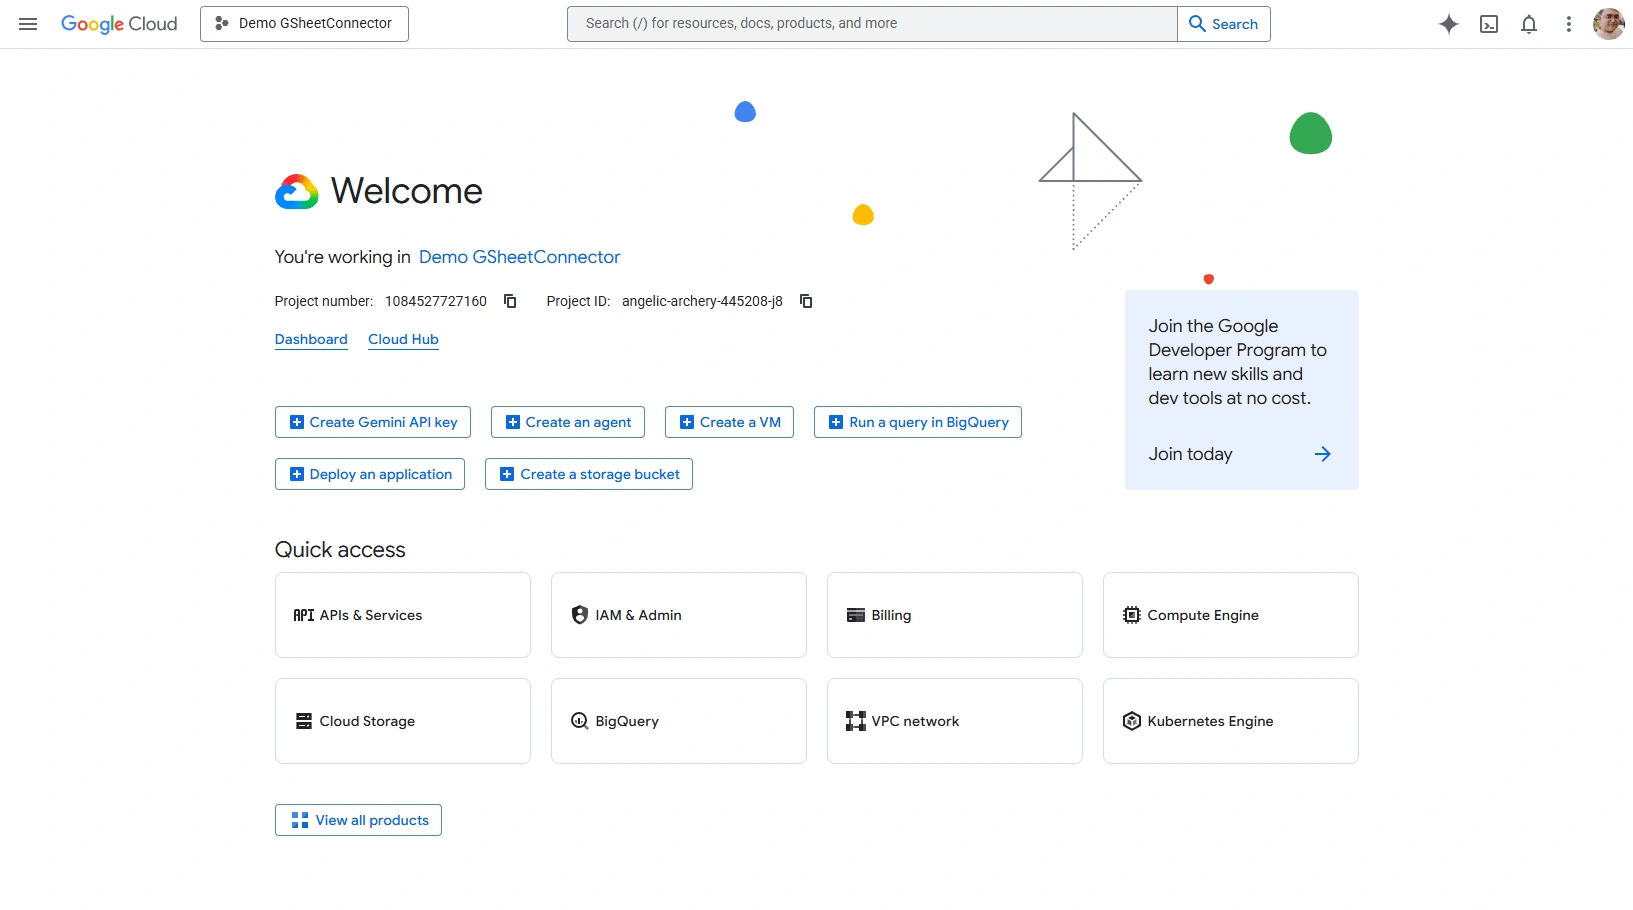Open Kubernetes Engine quick access card

tap(1231, 721)
